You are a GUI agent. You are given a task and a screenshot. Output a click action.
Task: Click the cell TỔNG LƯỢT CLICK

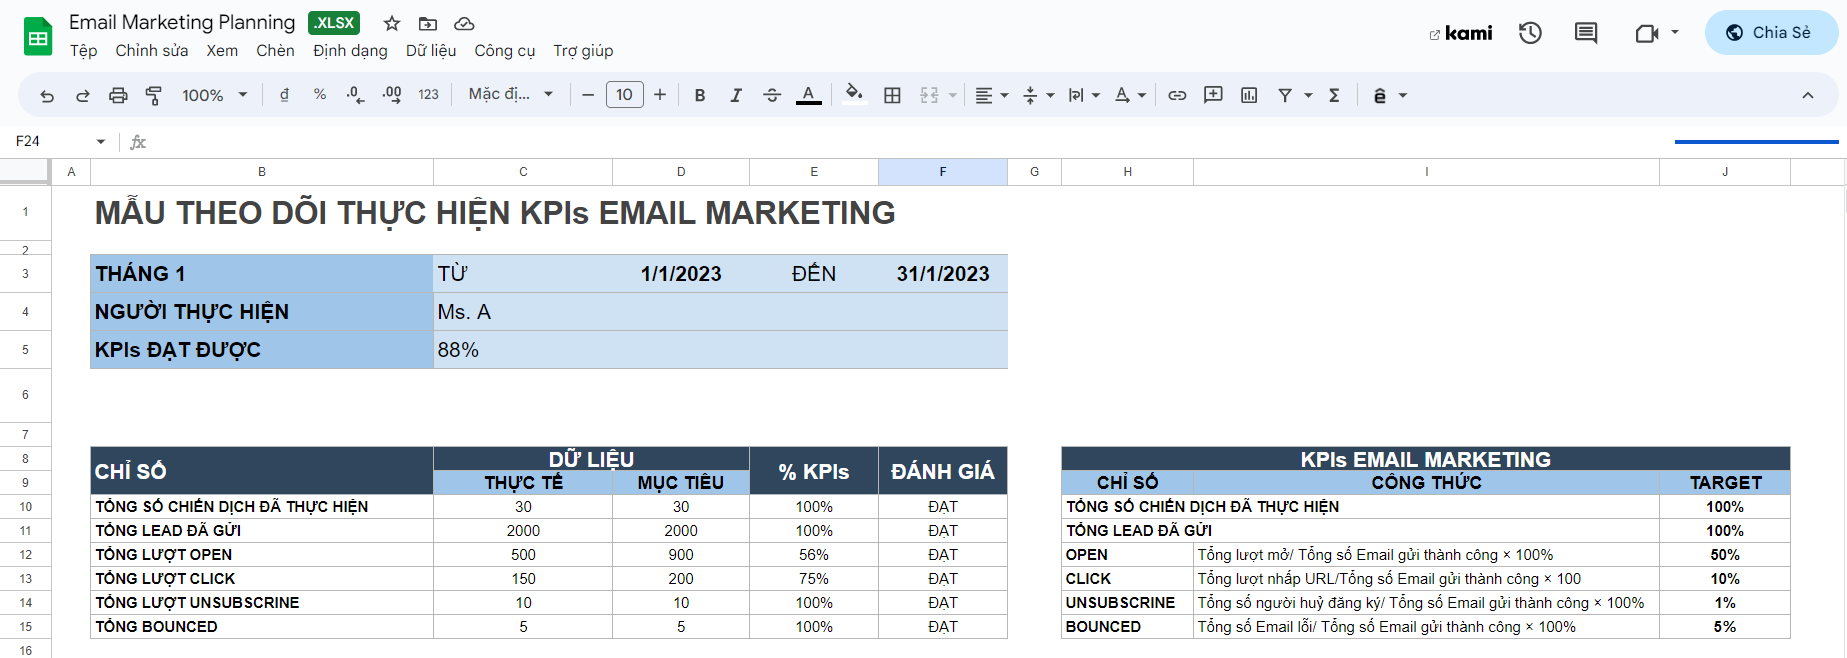click(262, 579)
